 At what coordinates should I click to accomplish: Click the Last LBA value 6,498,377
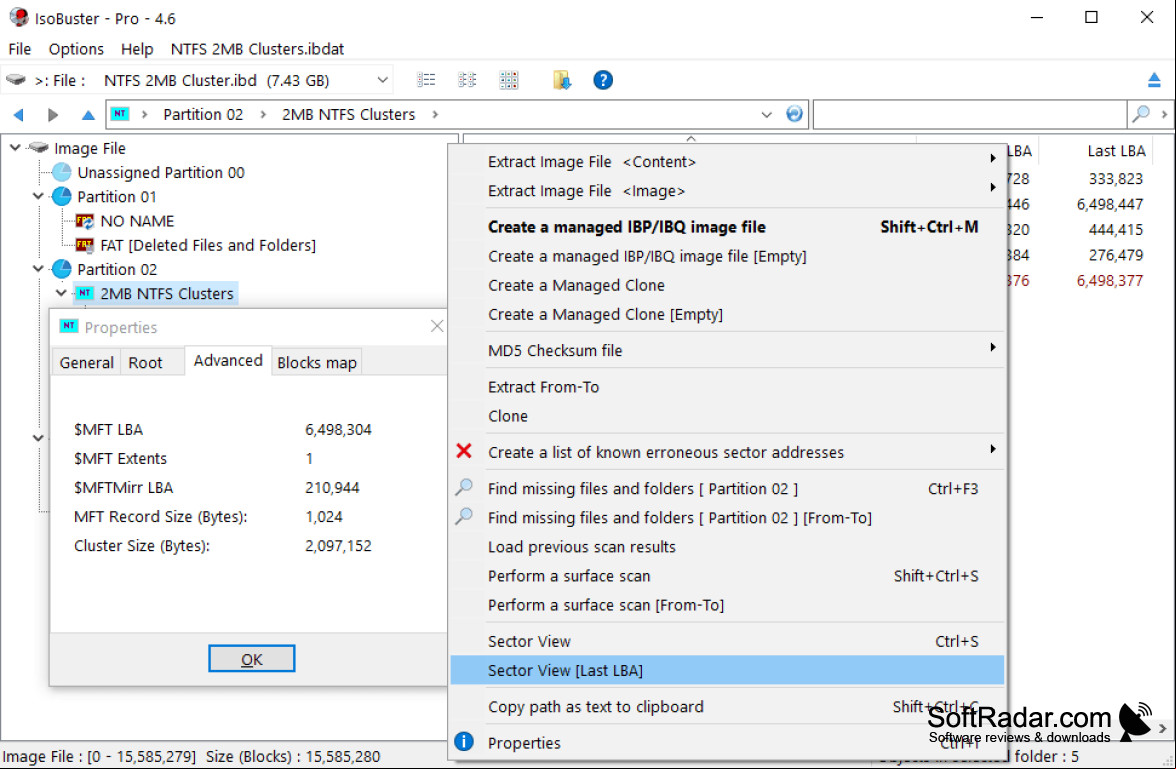(x=1109, y=281)
